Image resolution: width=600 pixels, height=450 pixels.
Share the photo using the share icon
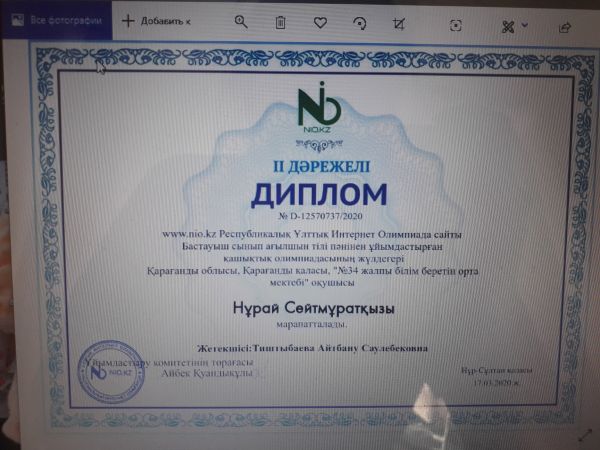(564, 23)
